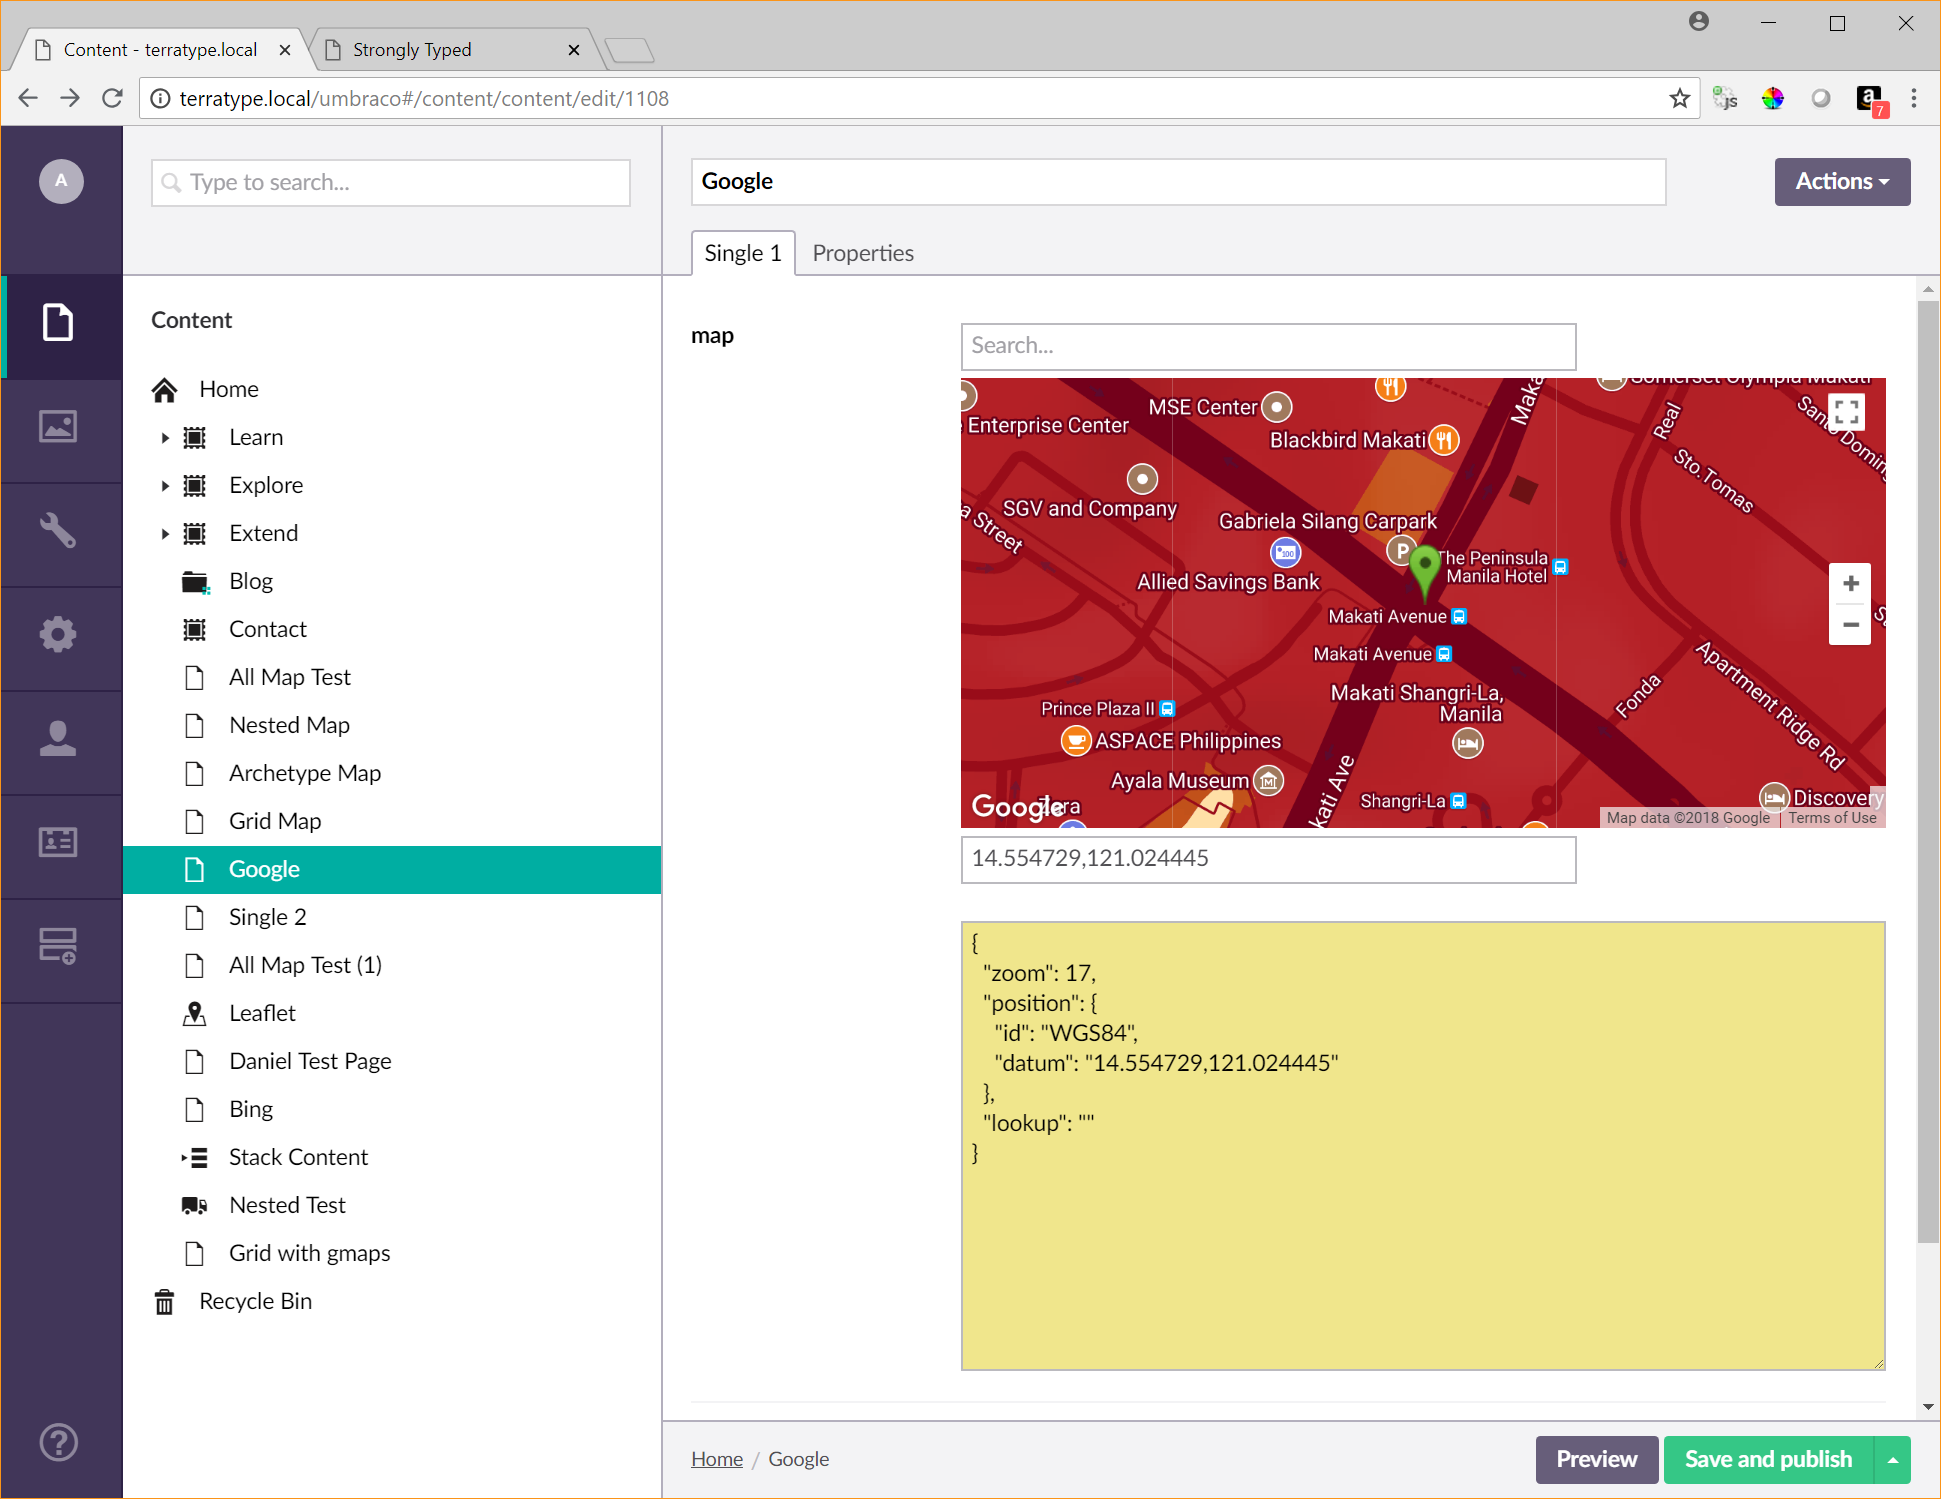
Task: Select the Blog tree item
Action: 251,581
